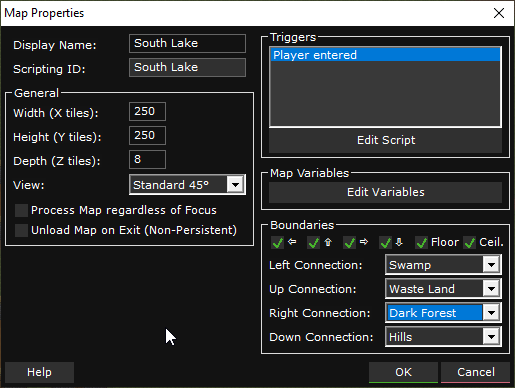Expand Right Connection dropdown arrow
The image size is (515, 388).
[x=491, y=313]
